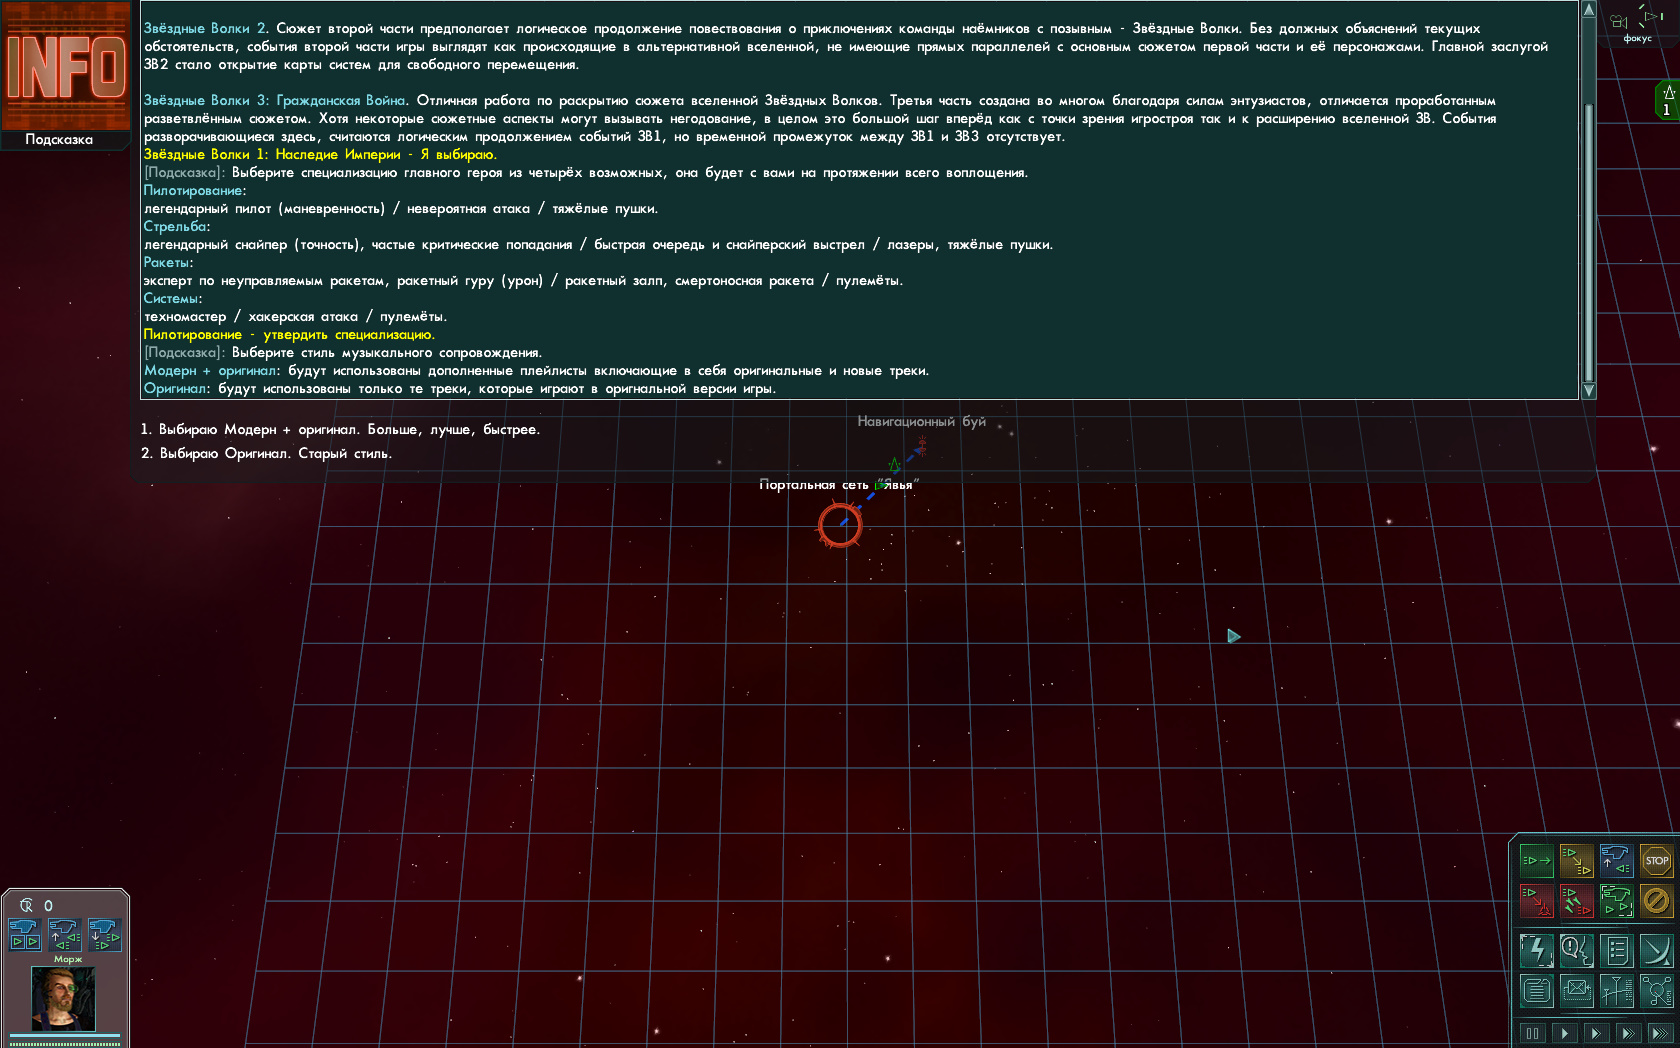Screen dimensions: 1680x1048
Task: Open the journal log icon
Action: coord(1536,991)
